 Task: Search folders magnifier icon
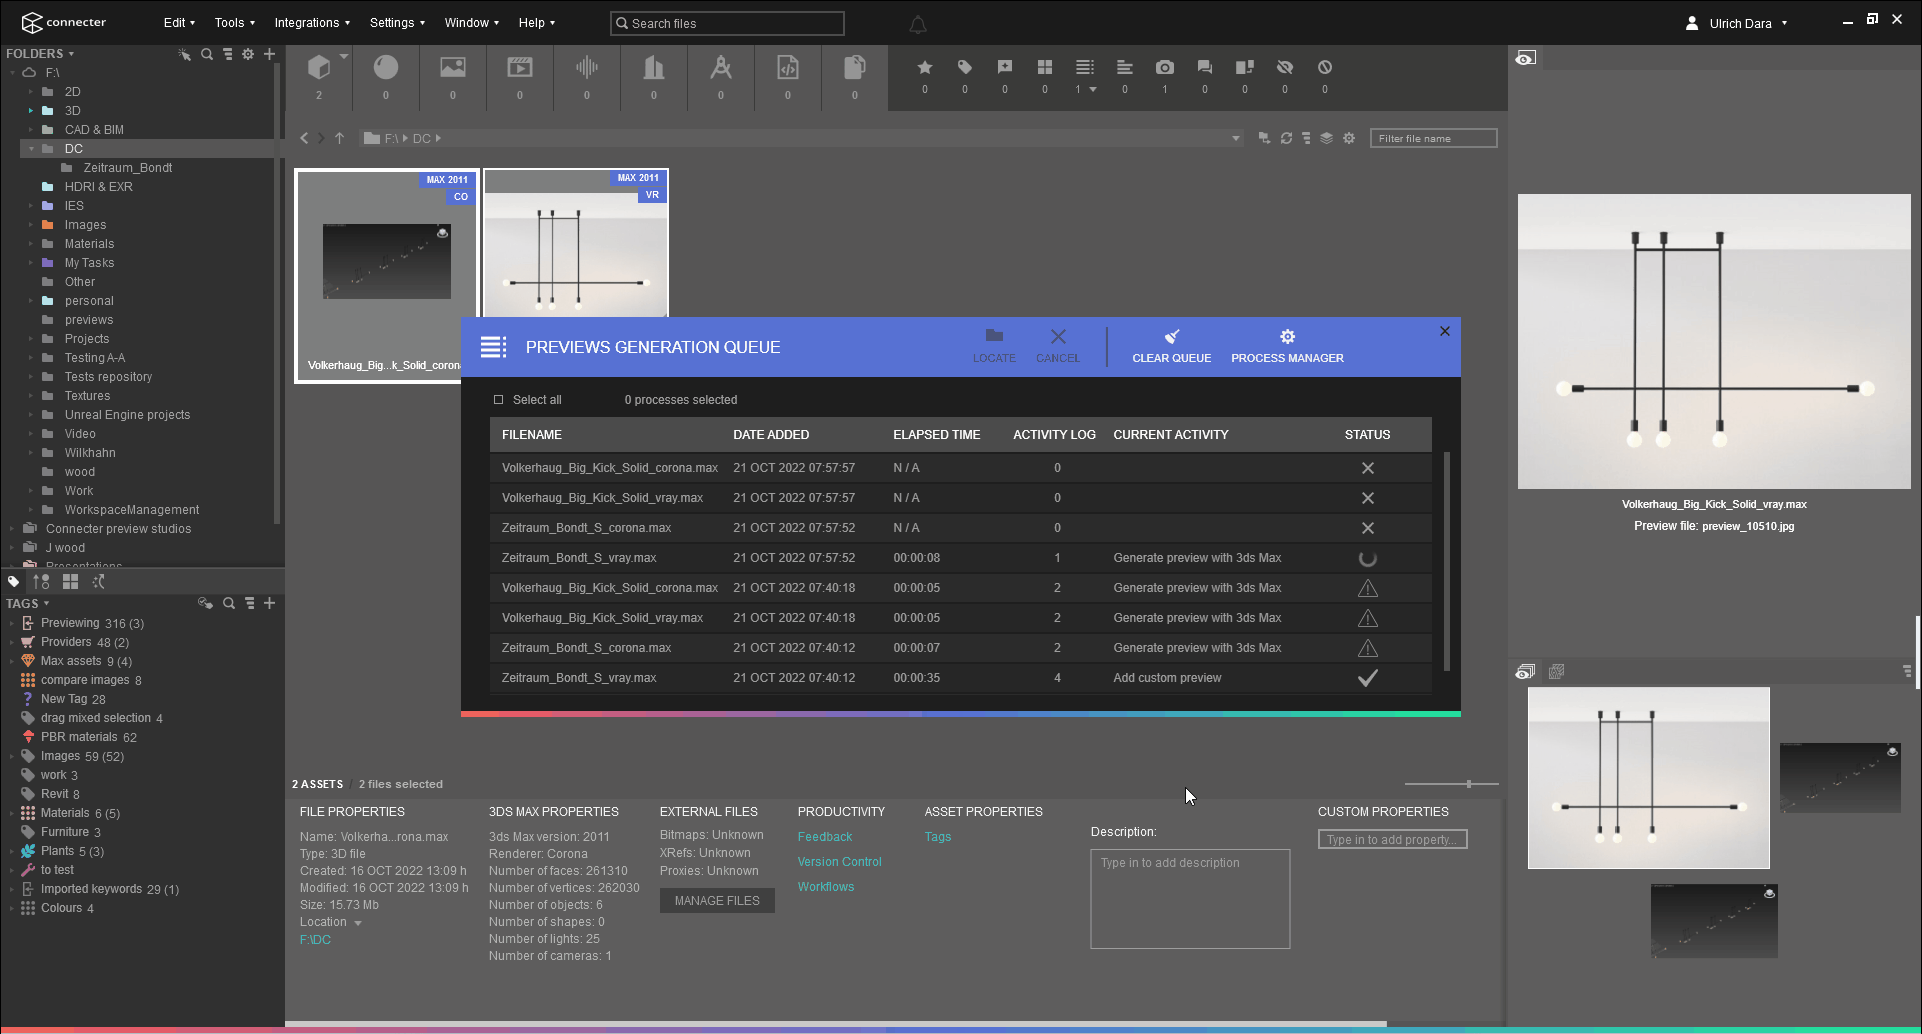coord(207,54)
